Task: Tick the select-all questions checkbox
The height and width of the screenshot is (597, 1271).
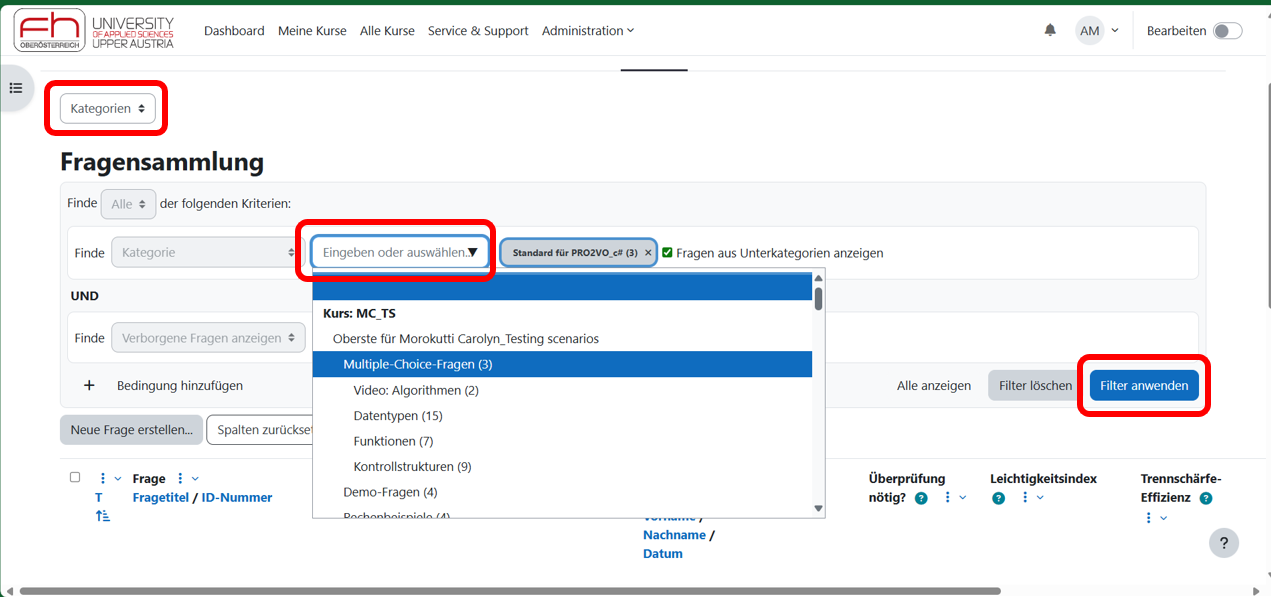Action: (75, 478)
